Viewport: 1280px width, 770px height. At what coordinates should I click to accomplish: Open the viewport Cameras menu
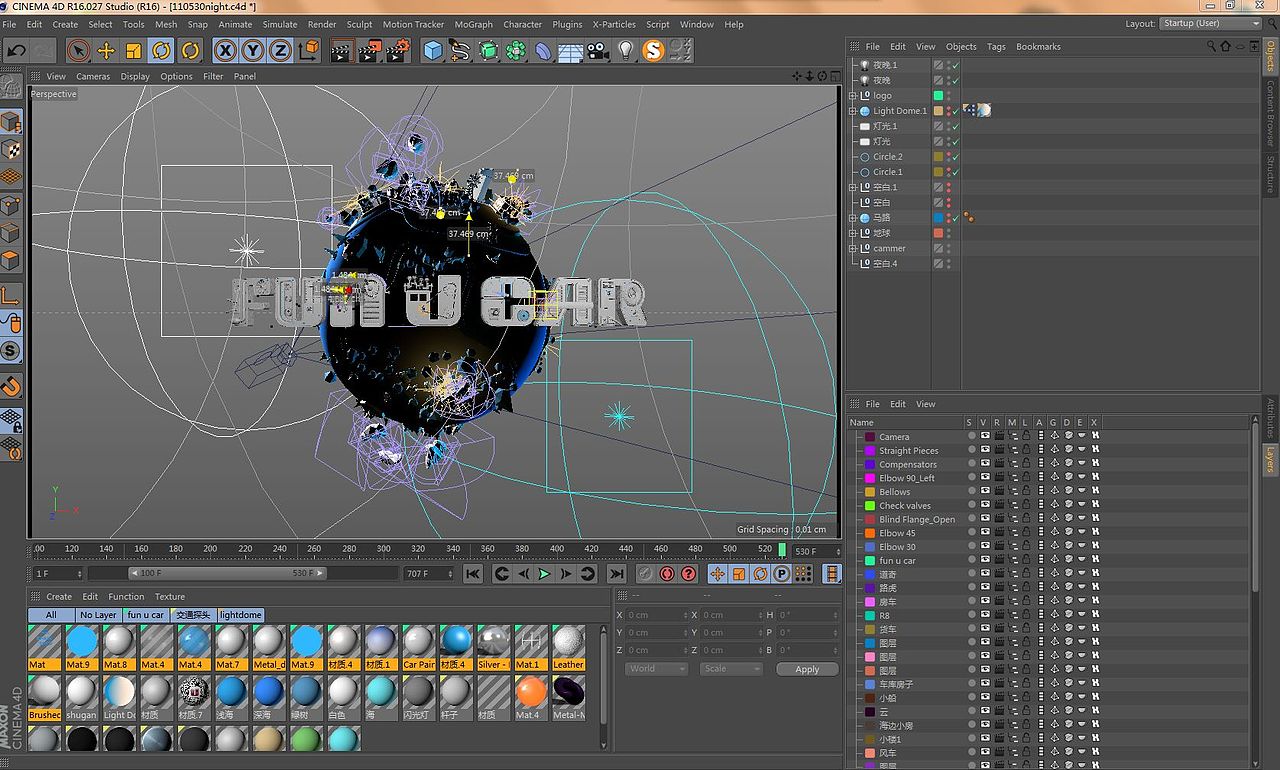click(x=93, y=76)
